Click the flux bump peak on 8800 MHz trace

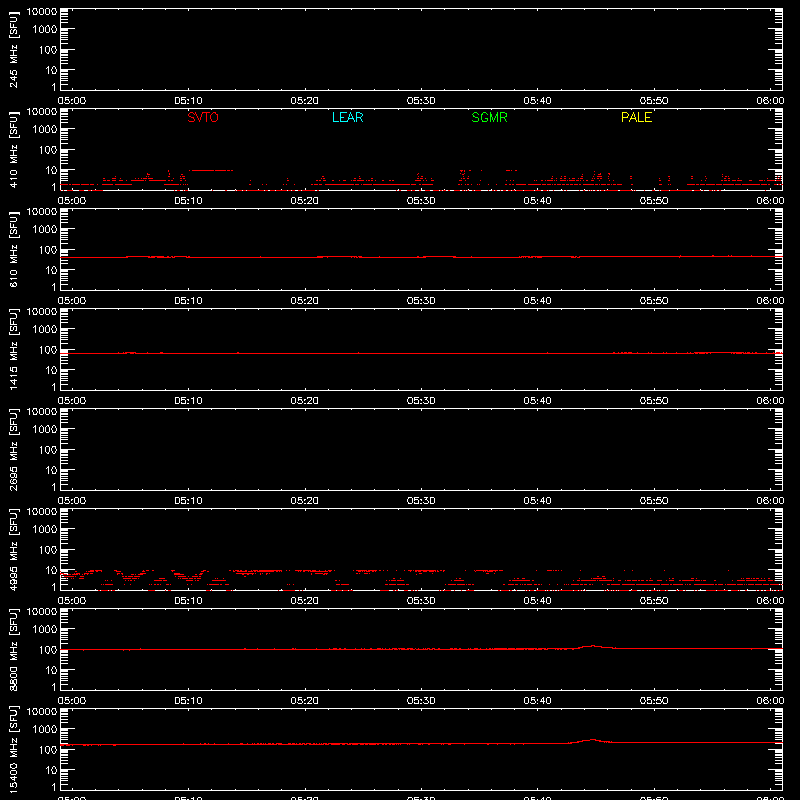[x=592, y=646]
